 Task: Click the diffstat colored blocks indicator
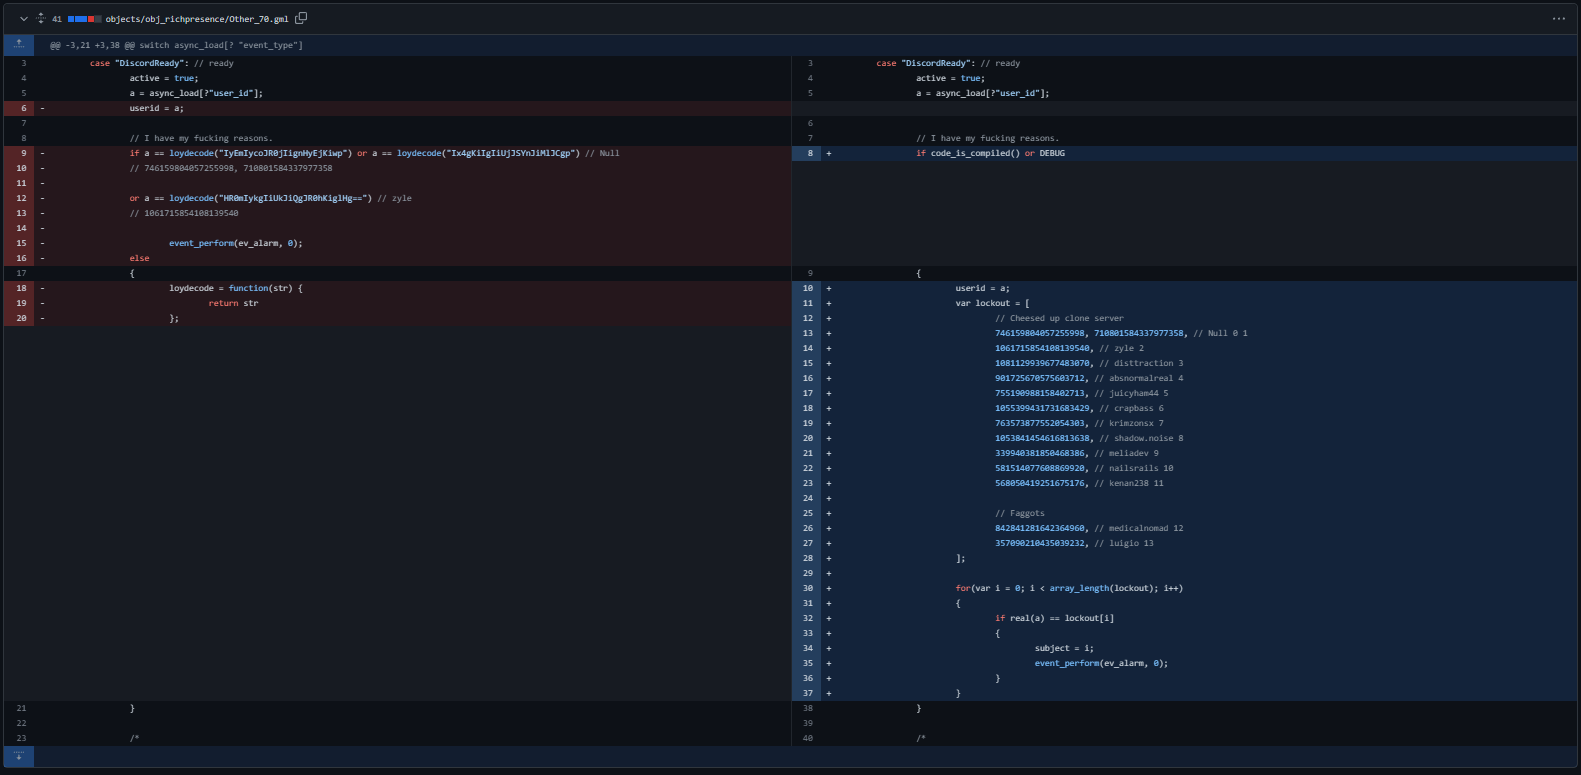coord(84,19)
